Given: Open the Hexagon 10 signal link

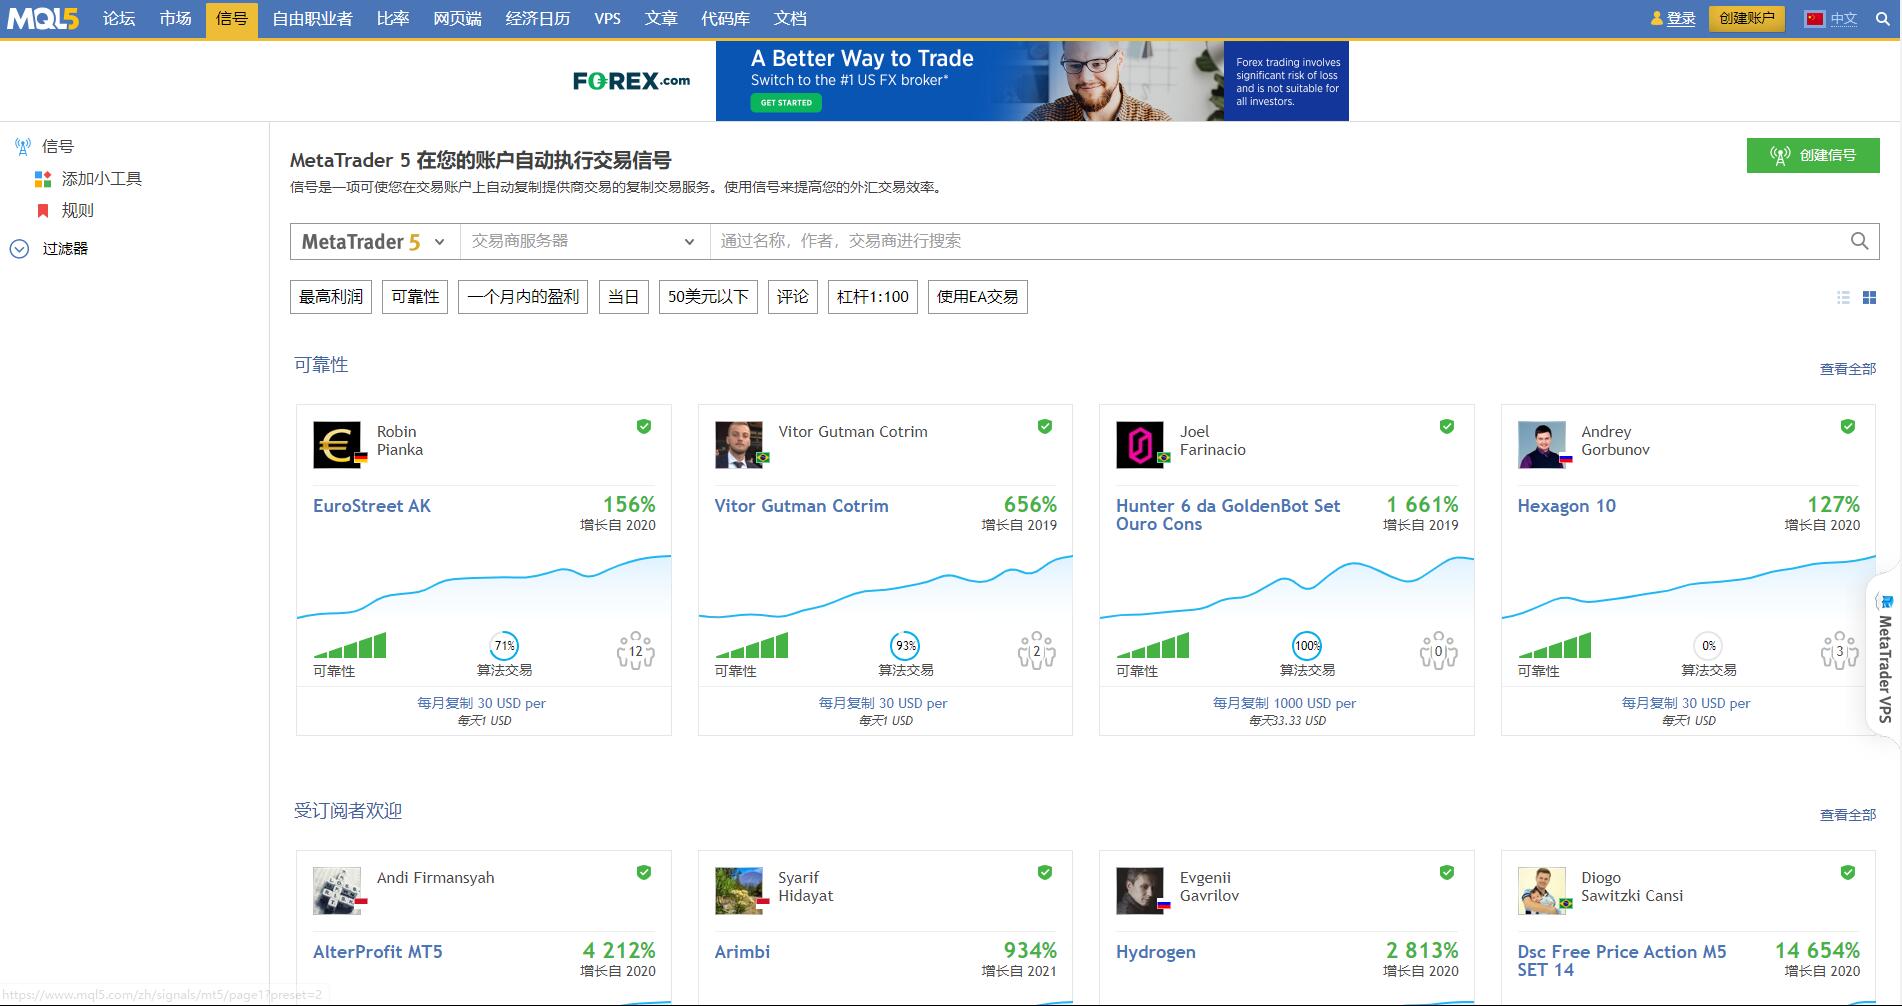Looking at the screenshot, I should click(x=1566, y=506).
